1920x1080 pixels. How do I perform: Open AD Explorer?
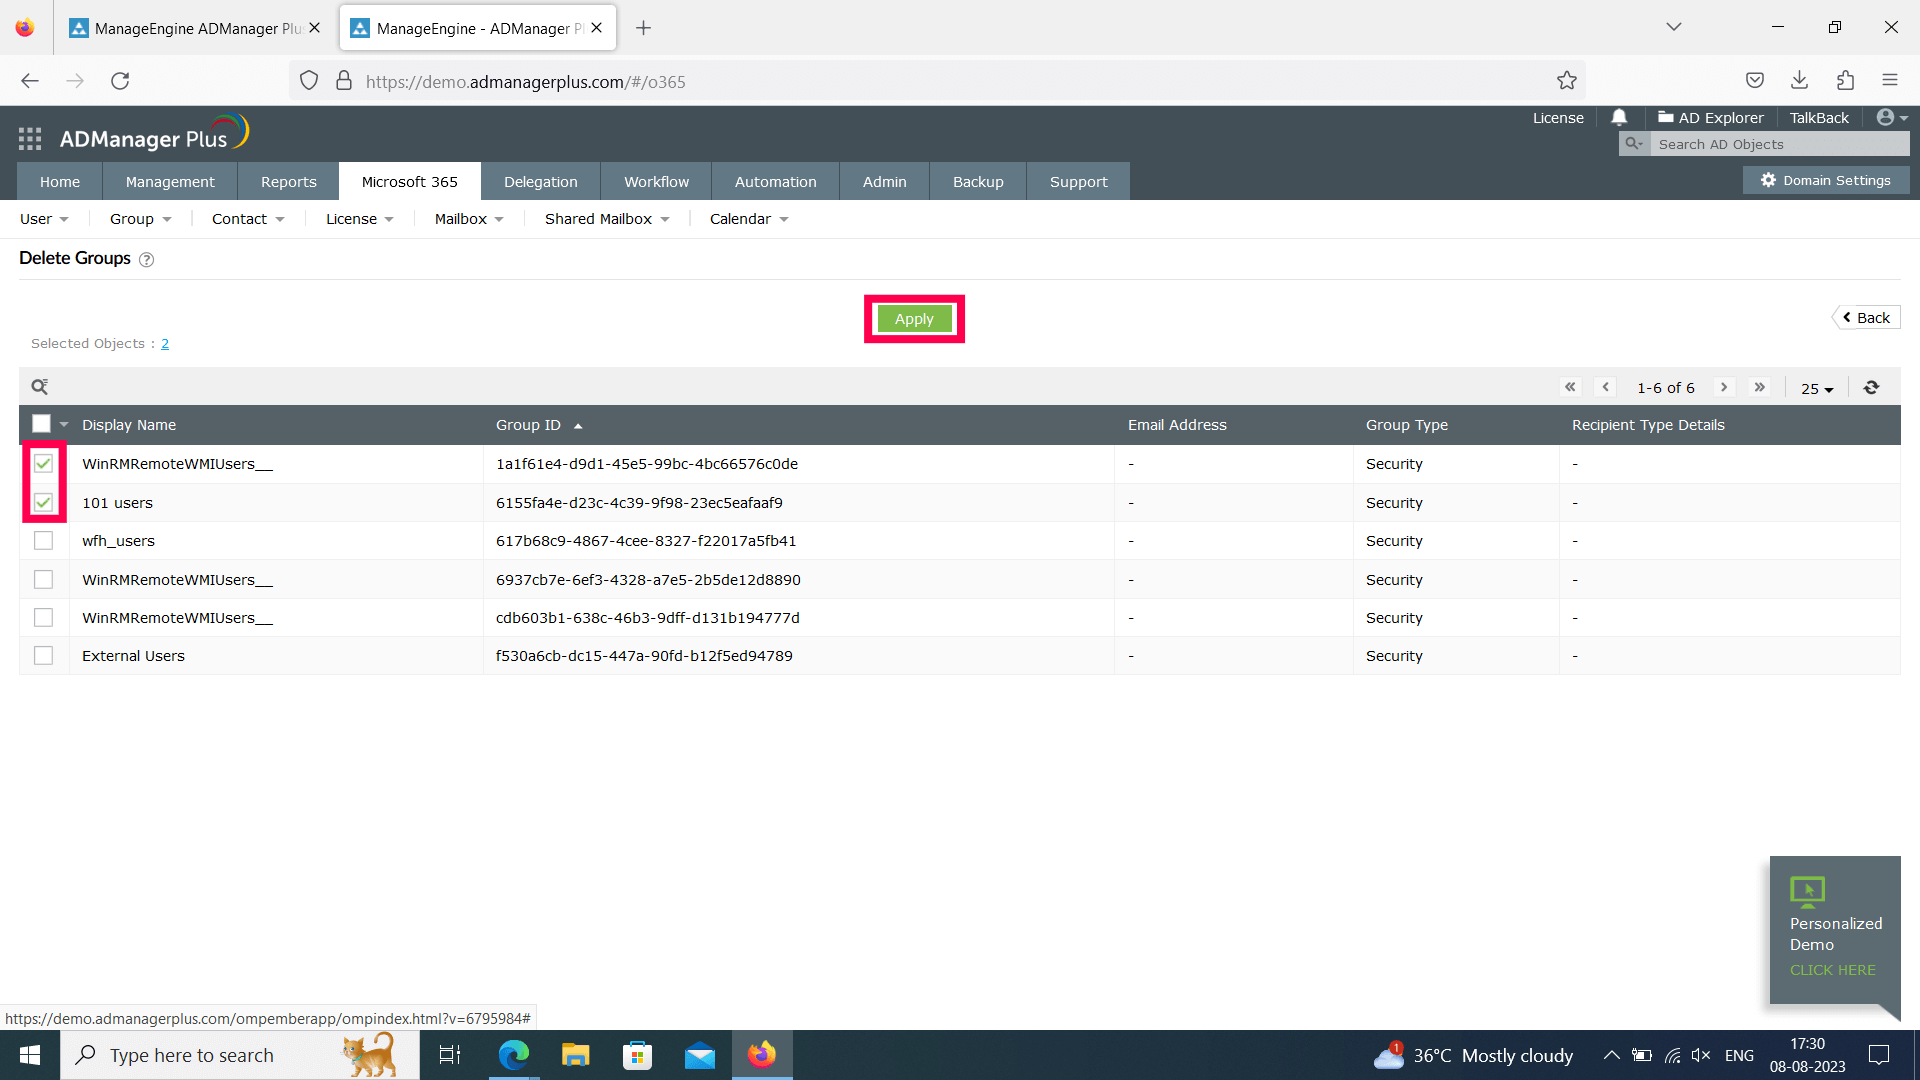click(1711, 118)
